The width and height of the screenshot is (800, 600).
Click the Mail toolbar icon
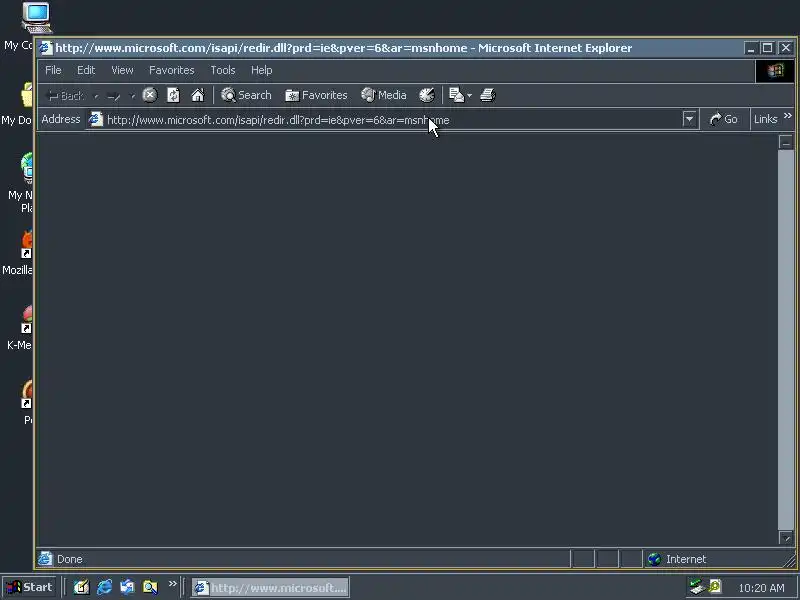tap(456, 95)
